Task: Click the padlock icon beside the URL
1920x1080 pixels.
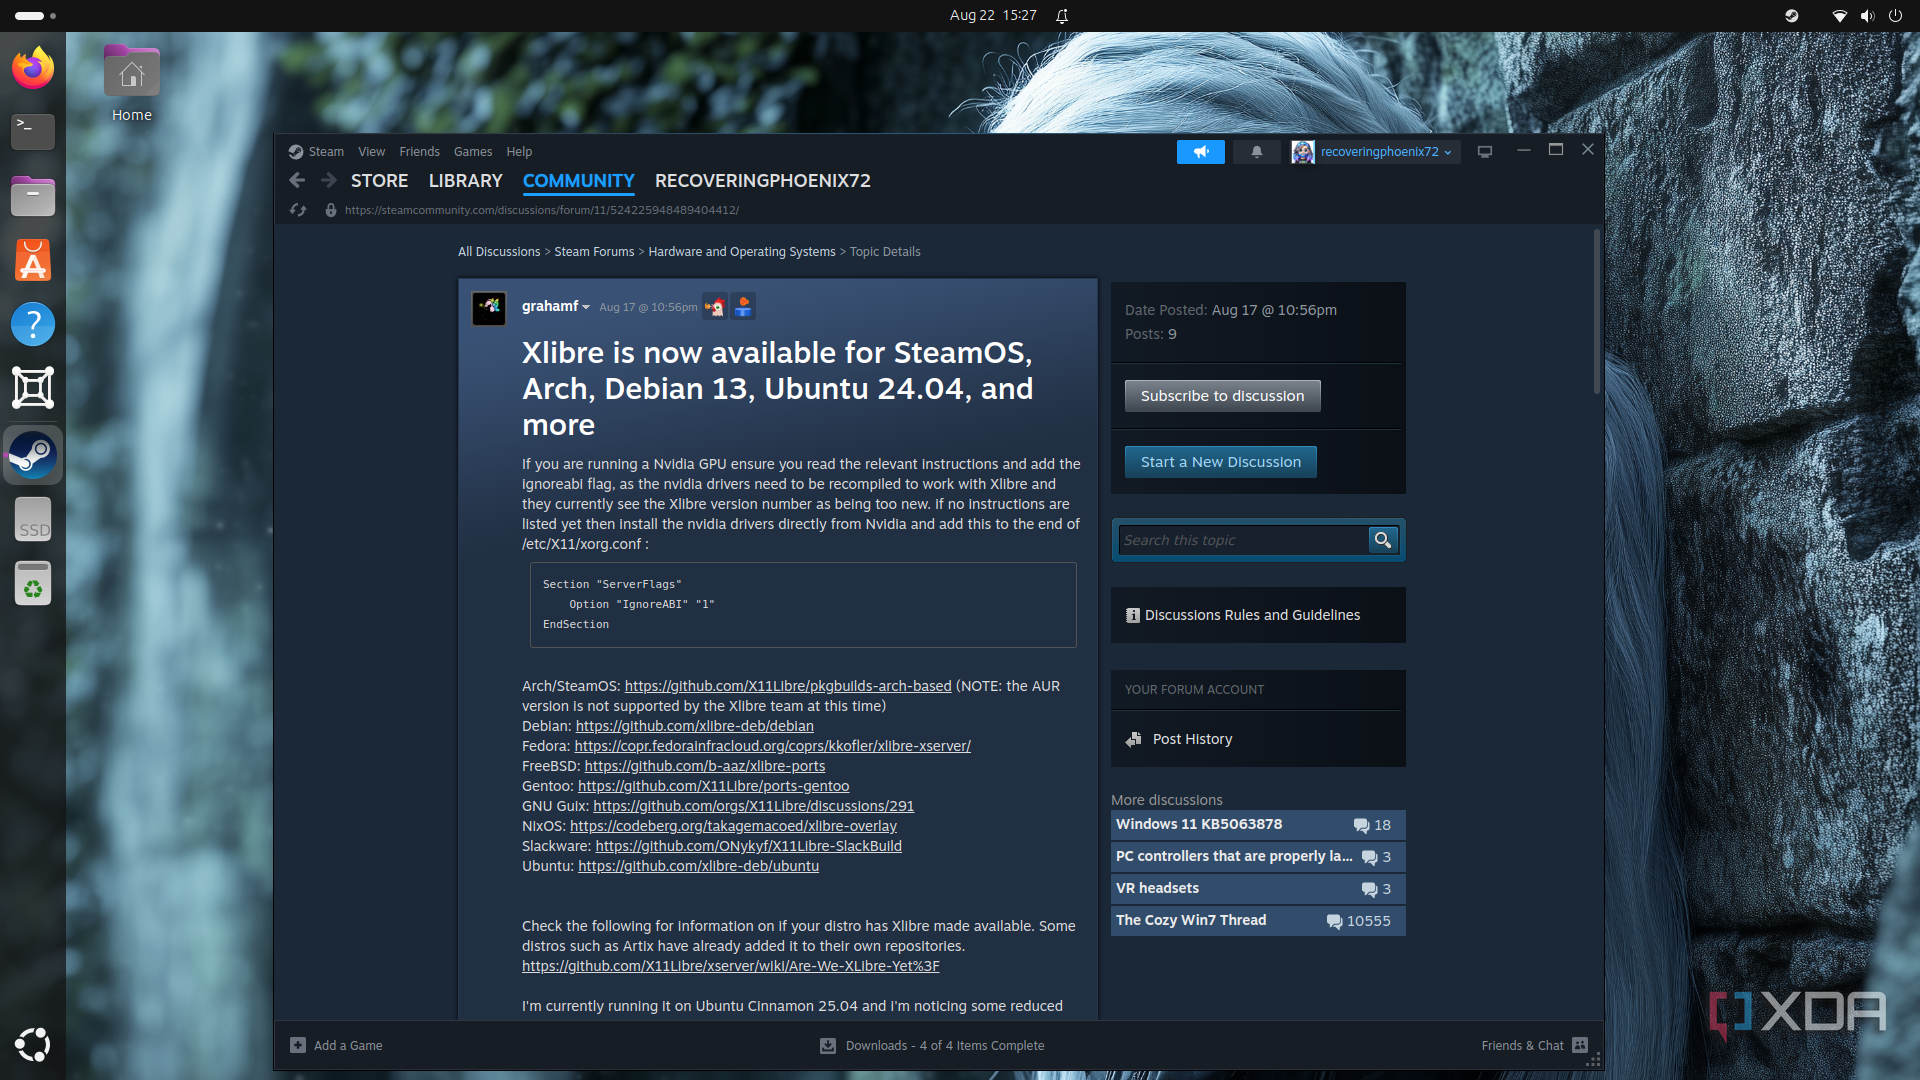Action: 331,210
